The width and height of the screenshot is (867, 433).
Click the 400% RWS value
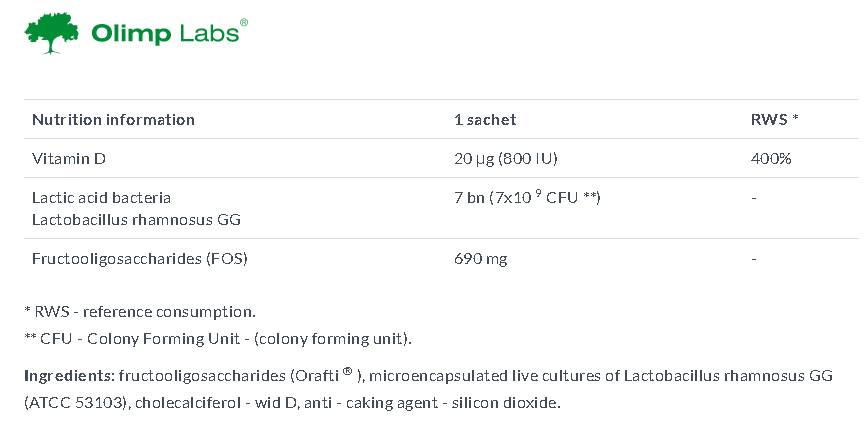point(771,158)
